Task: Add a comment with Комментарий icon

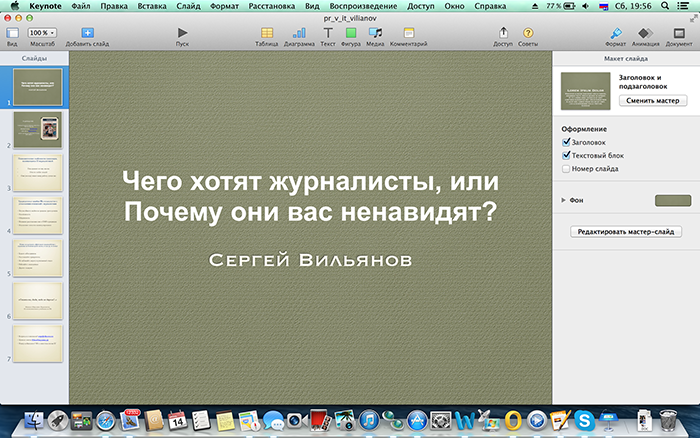Action: [x=409, y=33]
